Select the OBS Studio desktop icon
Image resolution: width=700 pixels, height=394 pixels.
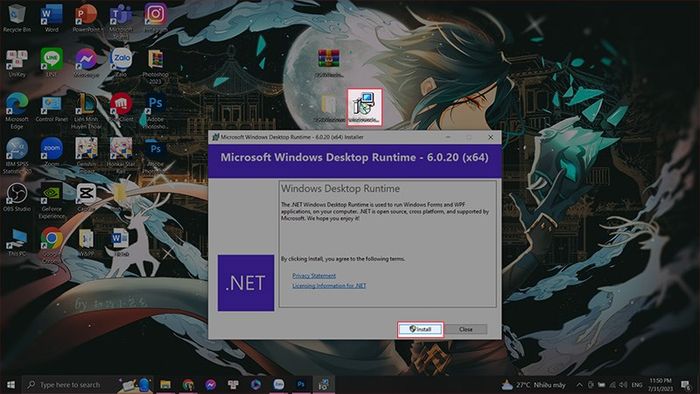17,197
